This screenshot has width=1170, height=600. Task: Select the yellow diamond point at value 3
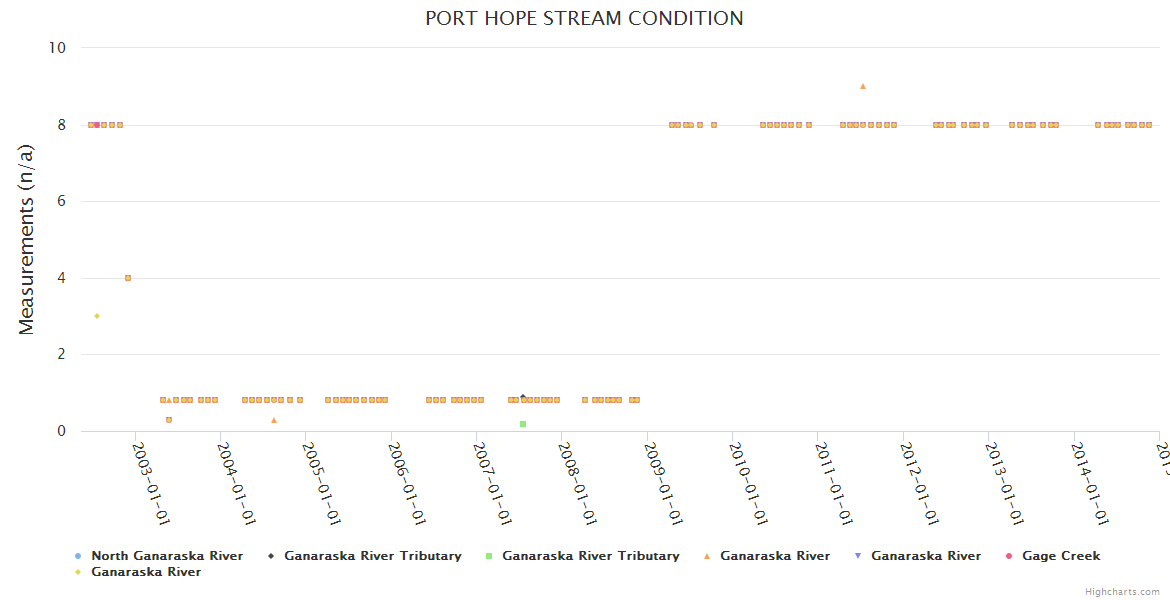click(97, 316)
